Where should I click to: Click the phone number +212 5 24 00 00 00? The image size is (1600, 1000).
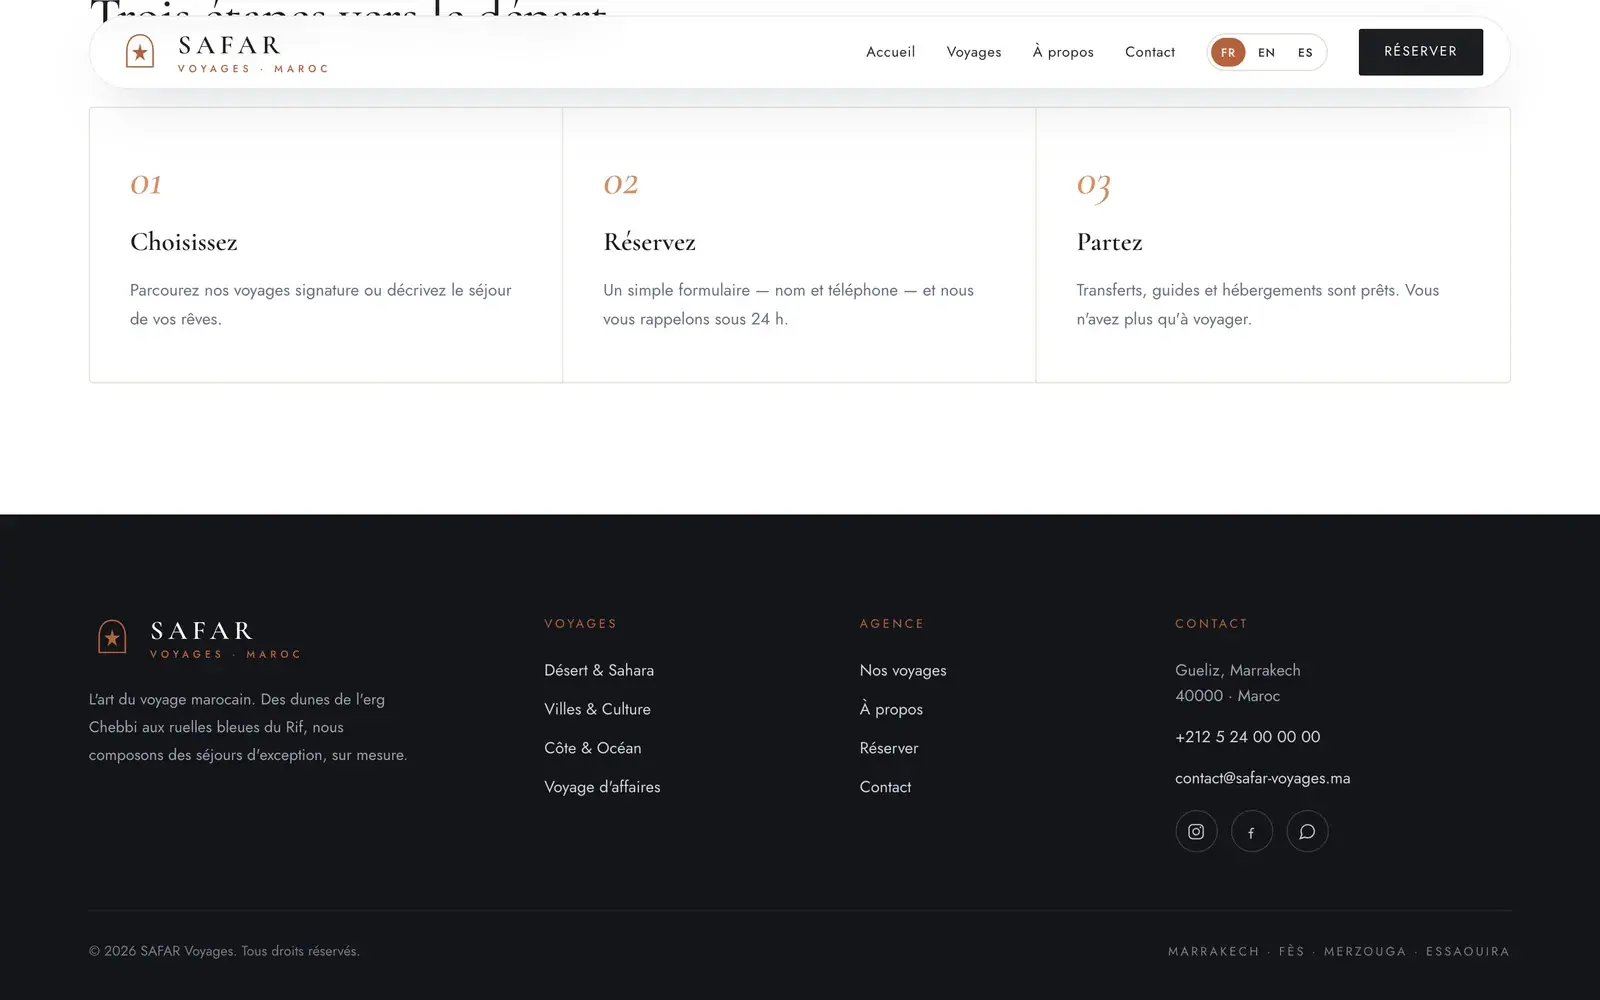(x=1247, y=737)
